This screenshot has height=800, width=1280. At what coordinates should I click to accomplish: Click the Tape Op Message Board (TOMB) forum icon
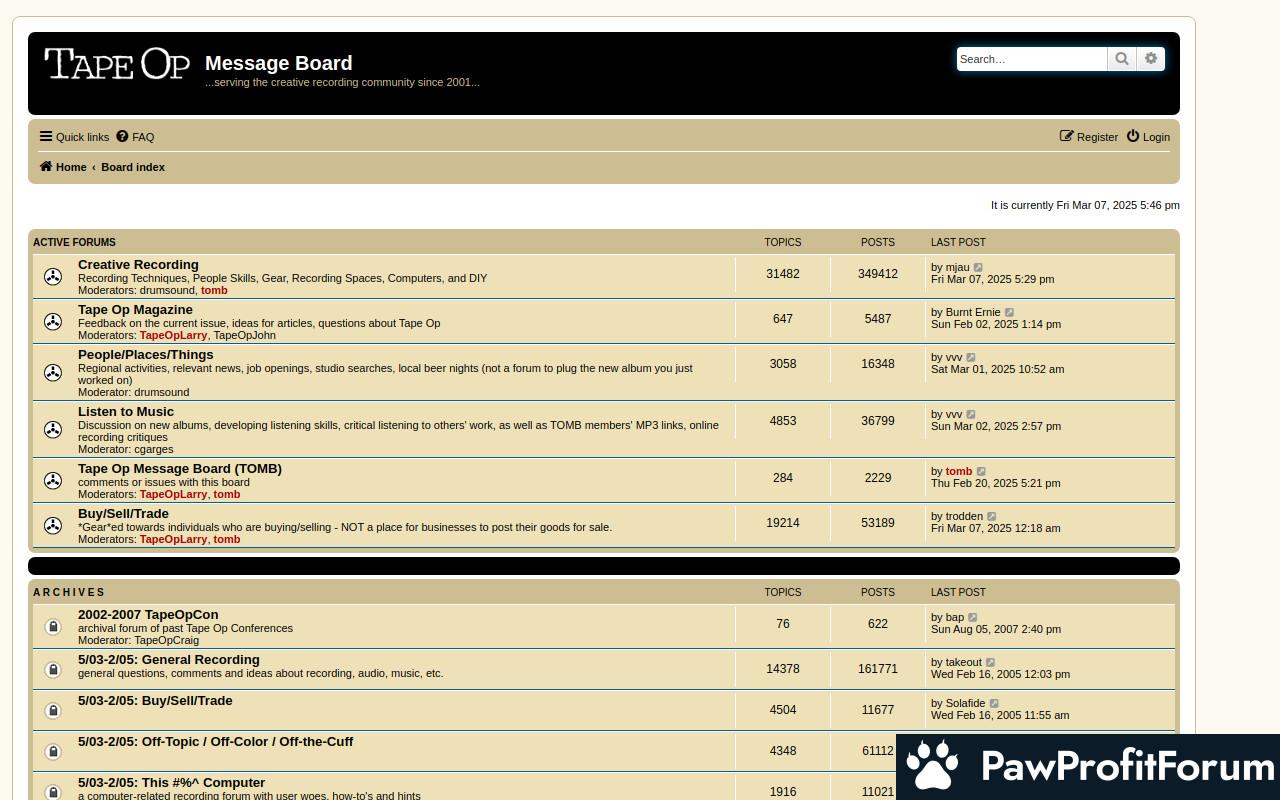coord(53,480)
